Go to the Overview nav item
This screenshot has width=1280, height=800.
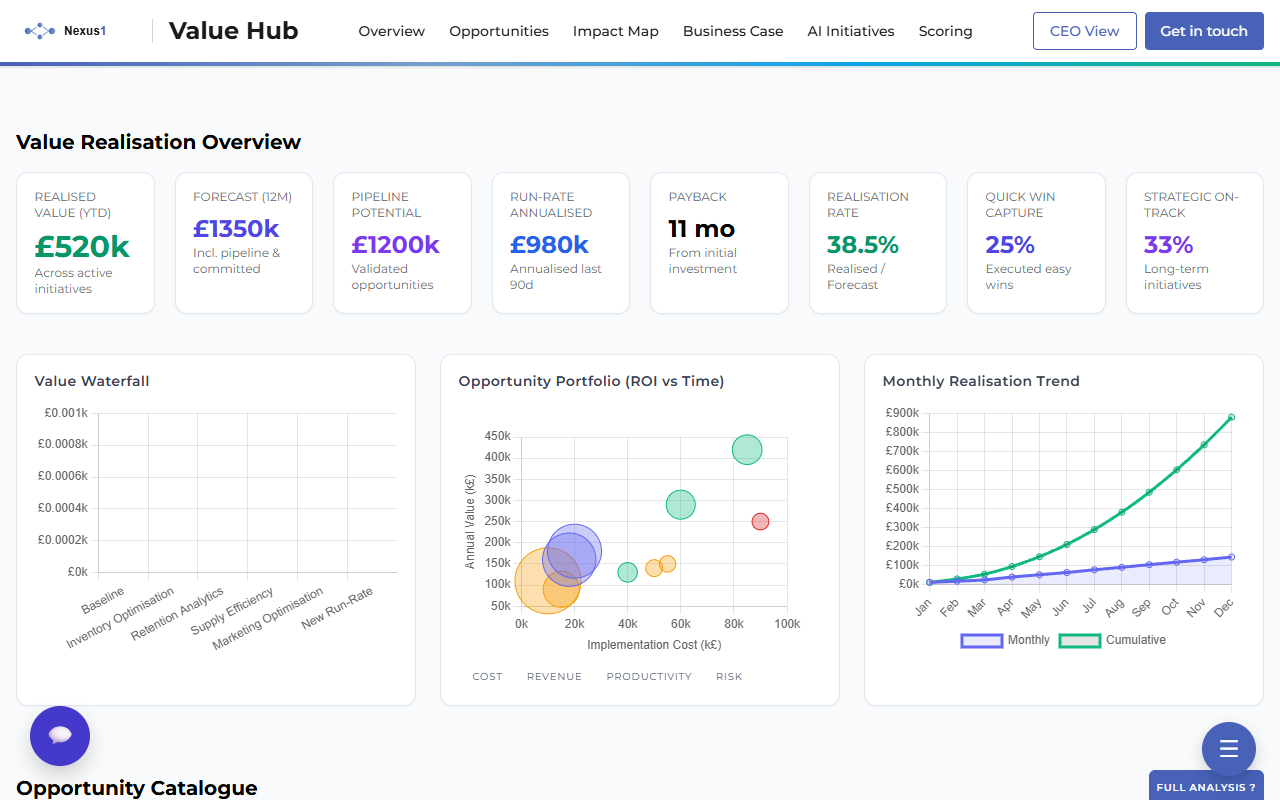[x=391, y=31]
